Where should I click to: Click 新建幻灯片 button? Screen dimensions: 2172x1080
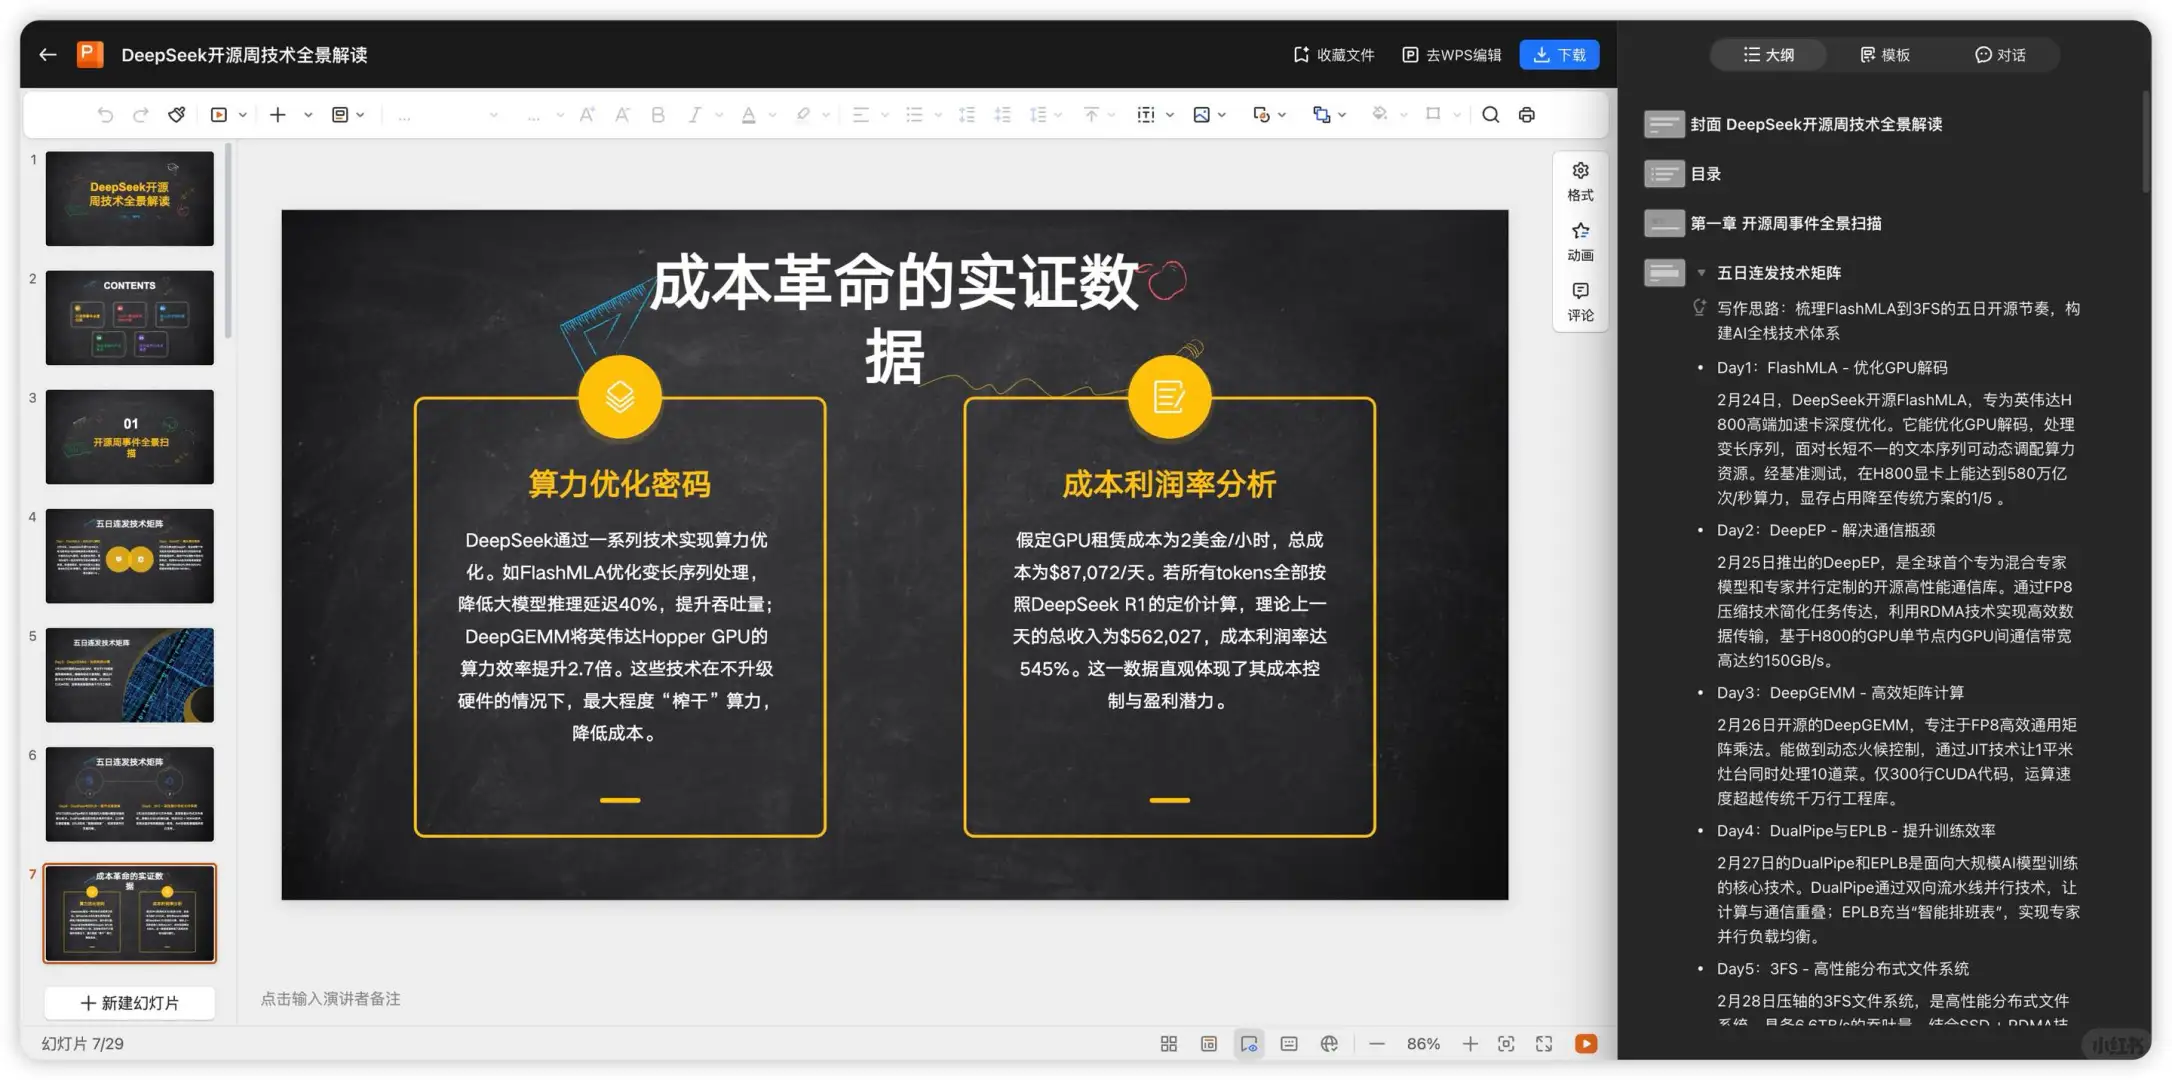[x=130, y=1003]
